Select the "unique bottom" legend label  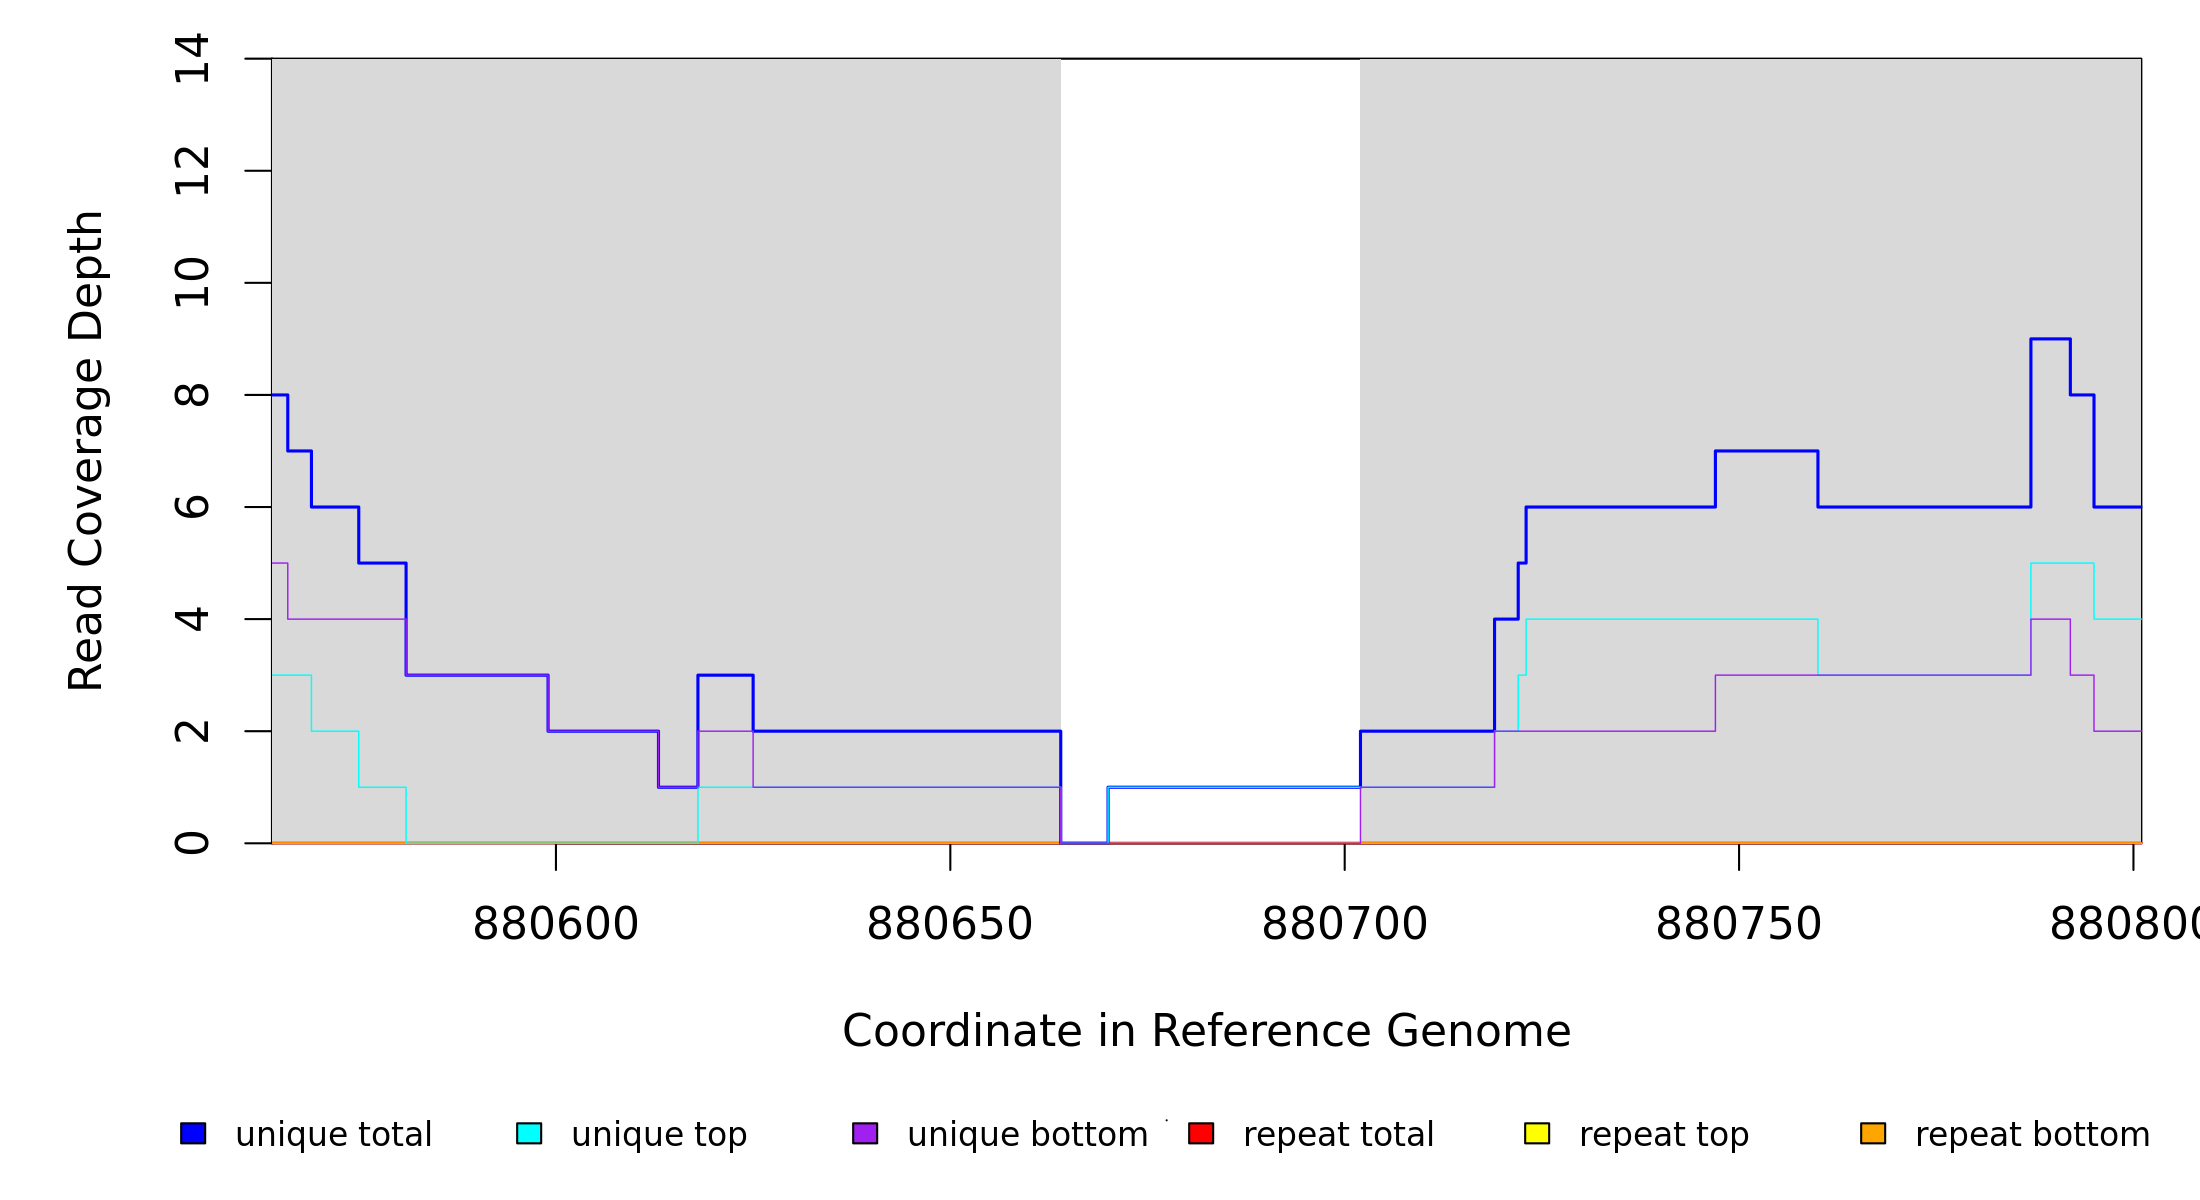click(x=1027, y=1135)
